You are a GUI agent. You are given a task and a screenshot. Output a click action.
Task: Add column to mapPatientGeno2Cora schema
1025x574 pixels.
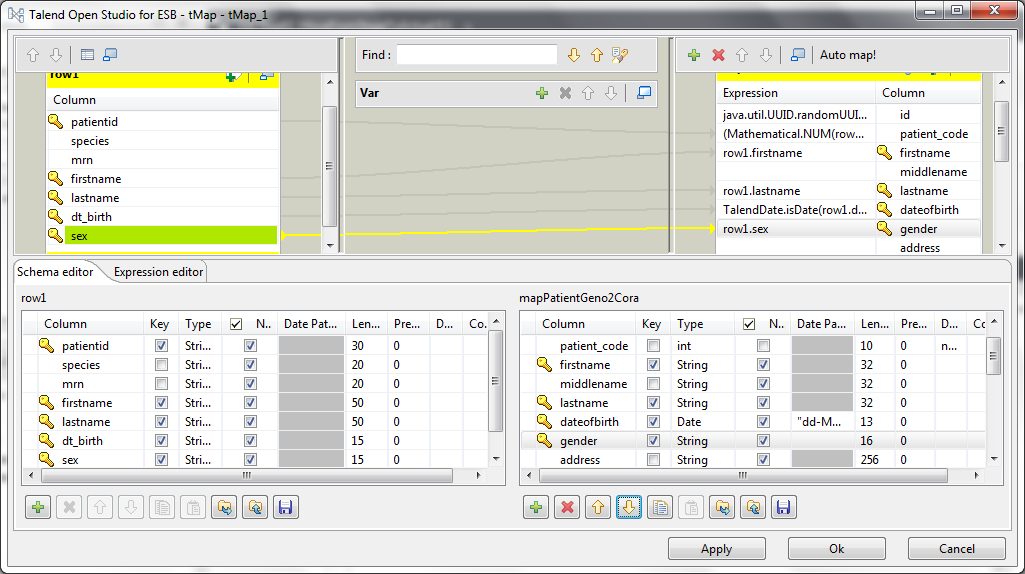coord(536,507)
